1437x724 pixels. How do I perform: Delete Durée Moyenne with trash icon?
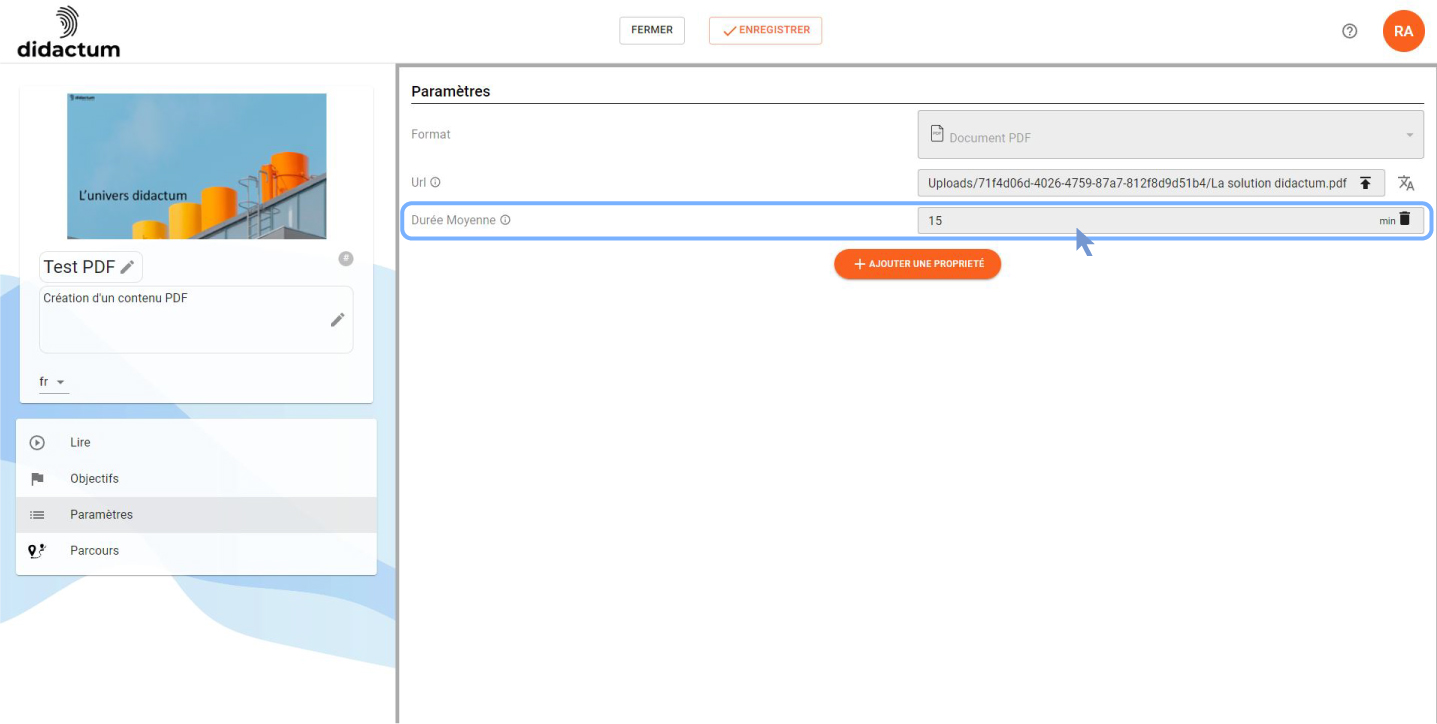point(1404,219)
